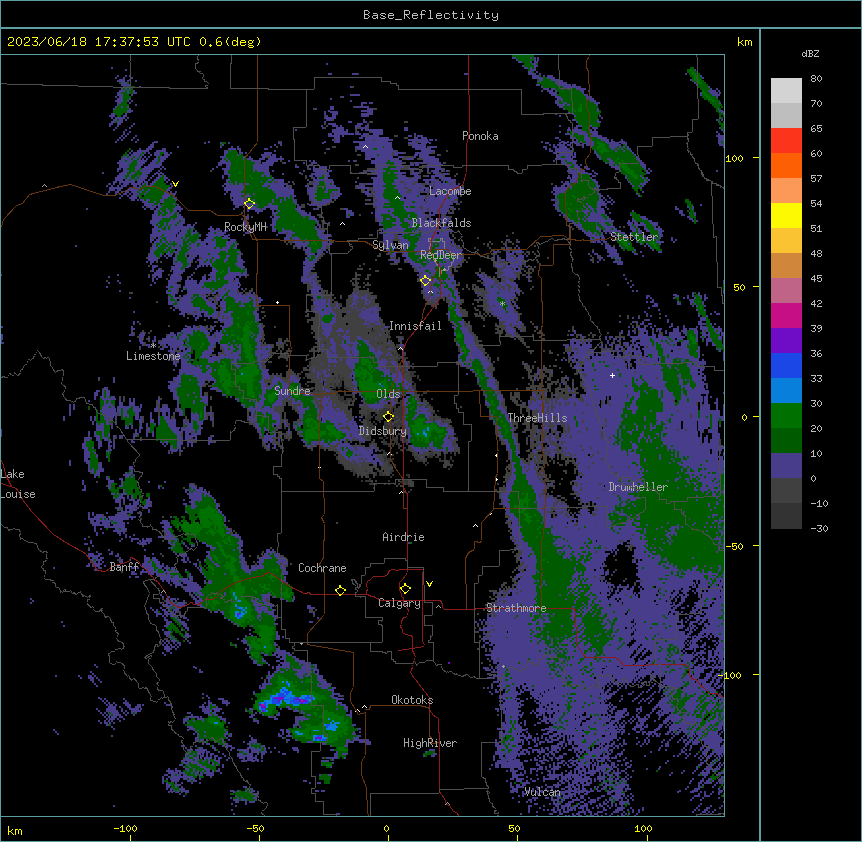This screenshot has height=842, width=862.
Task: Click the HighRiver label
Action: pos(430,743)
